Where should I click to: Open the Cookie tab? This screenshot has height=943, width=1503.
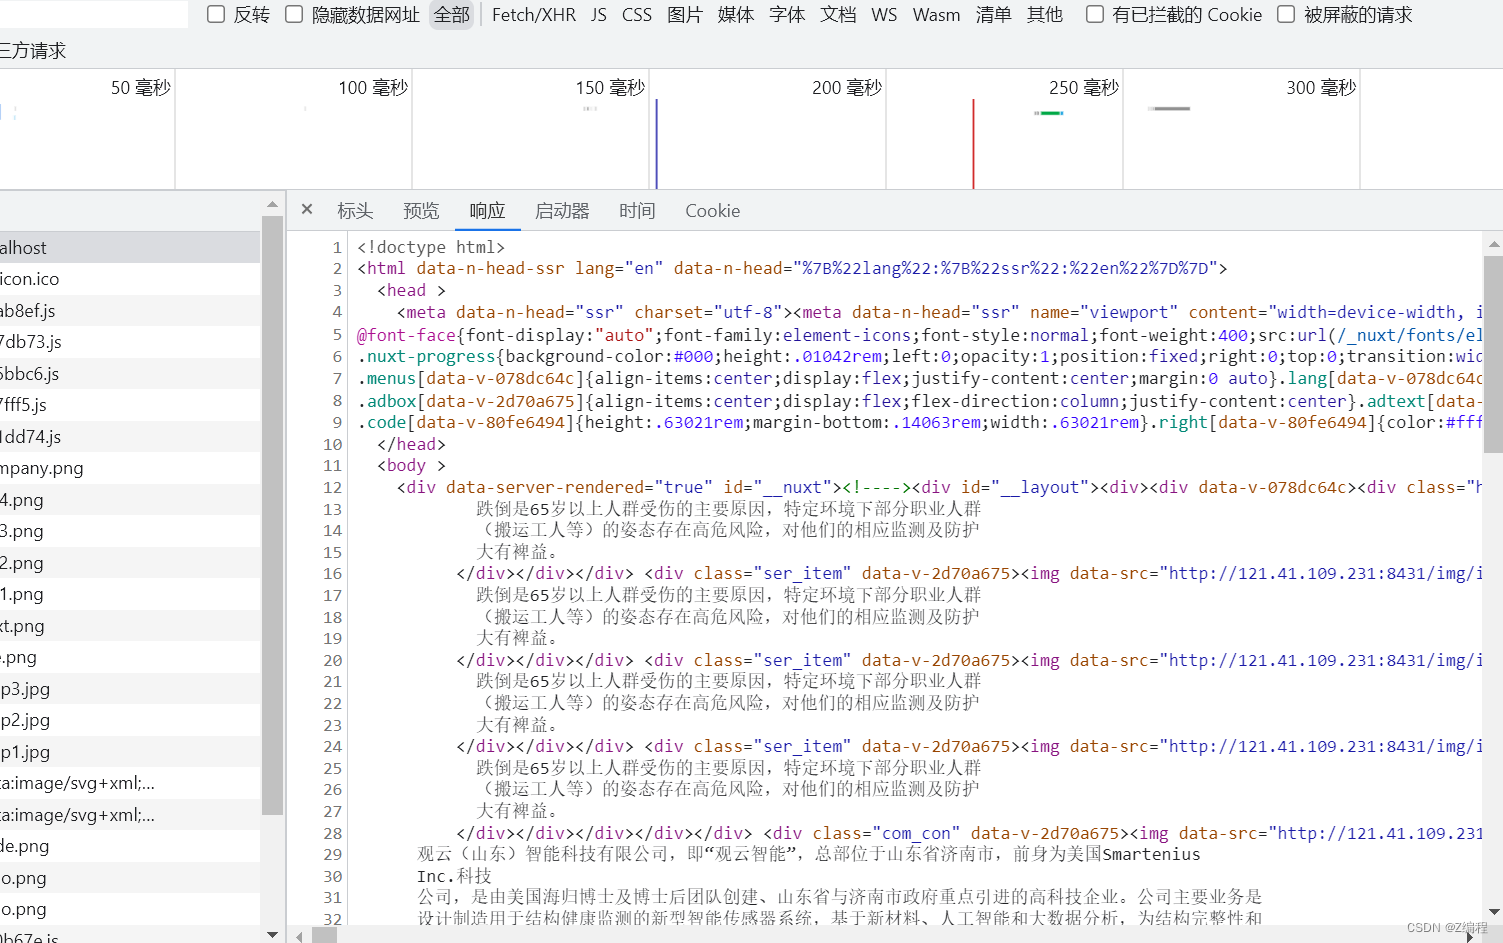click(x=713, y=211)
